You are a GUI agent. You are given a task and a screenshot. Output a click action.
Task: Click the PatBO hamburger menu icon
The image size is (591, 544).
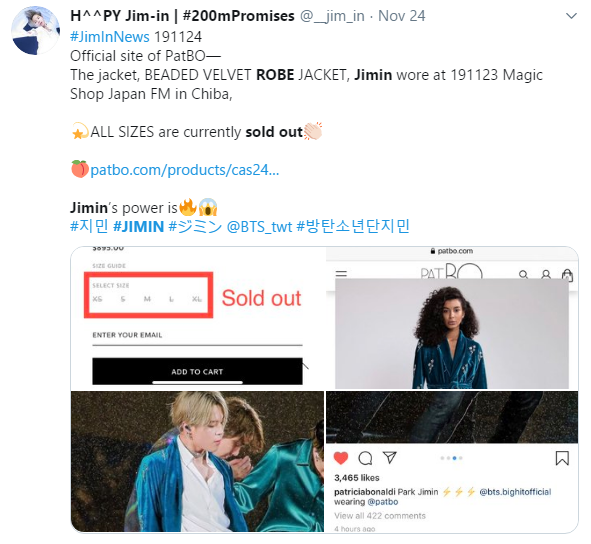[x=341, y=274]
